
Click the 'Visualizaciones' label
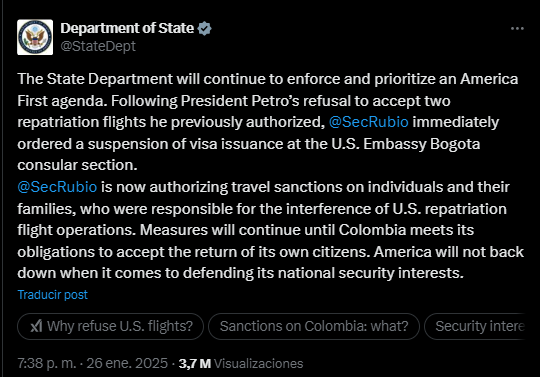(259, 364)
